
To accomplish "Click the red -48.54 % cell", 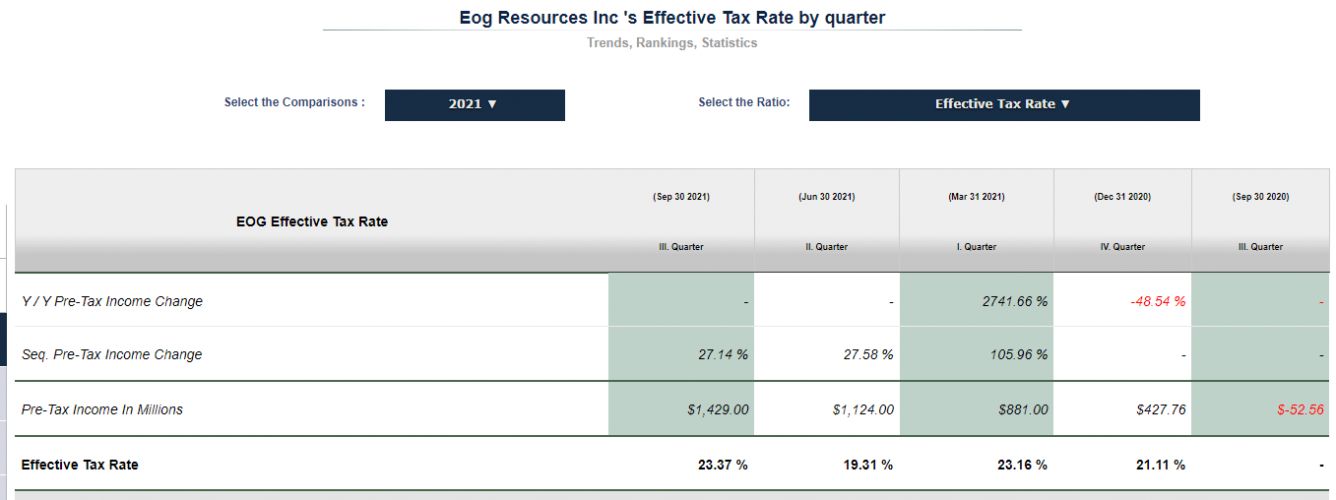I will coord(1158,301).
